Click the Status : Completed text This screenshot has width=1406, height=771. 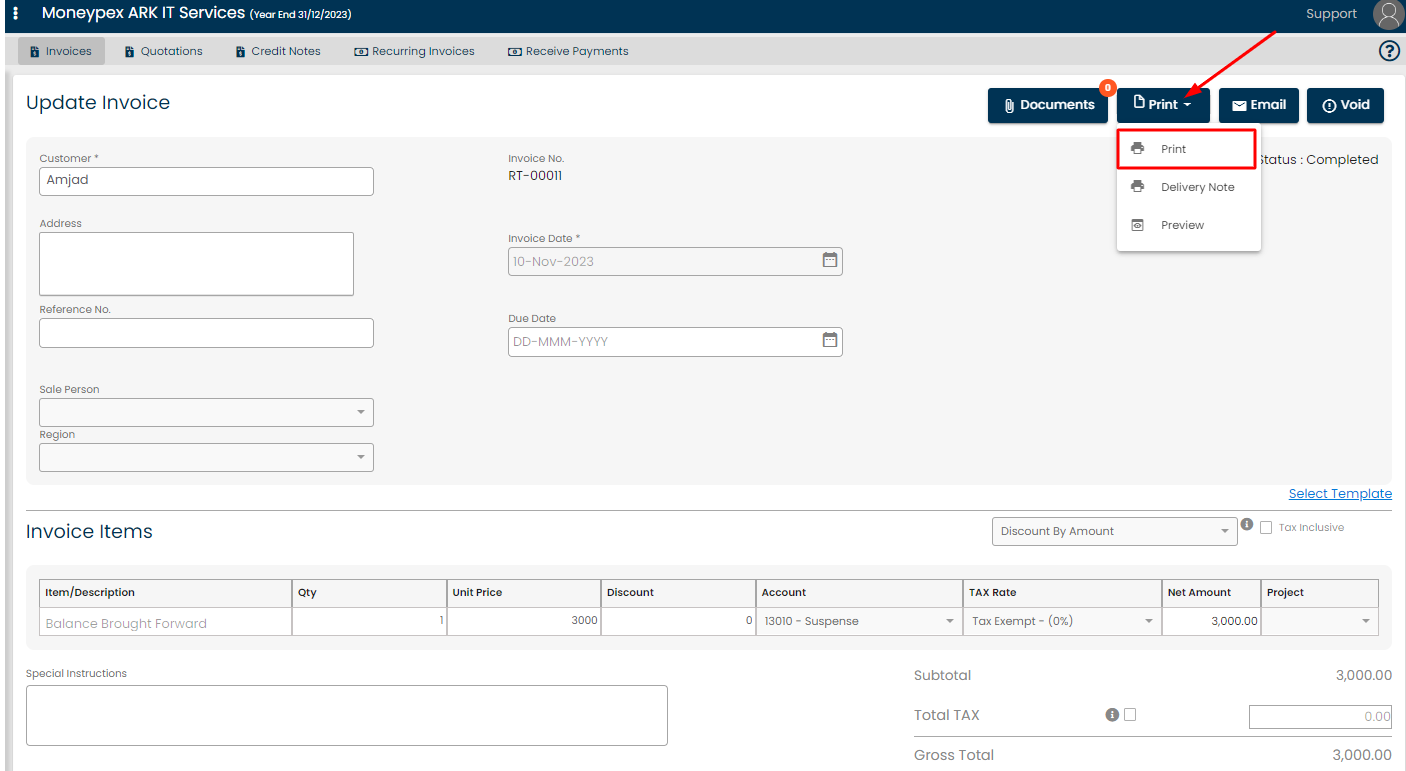[x=1317, y=160]
